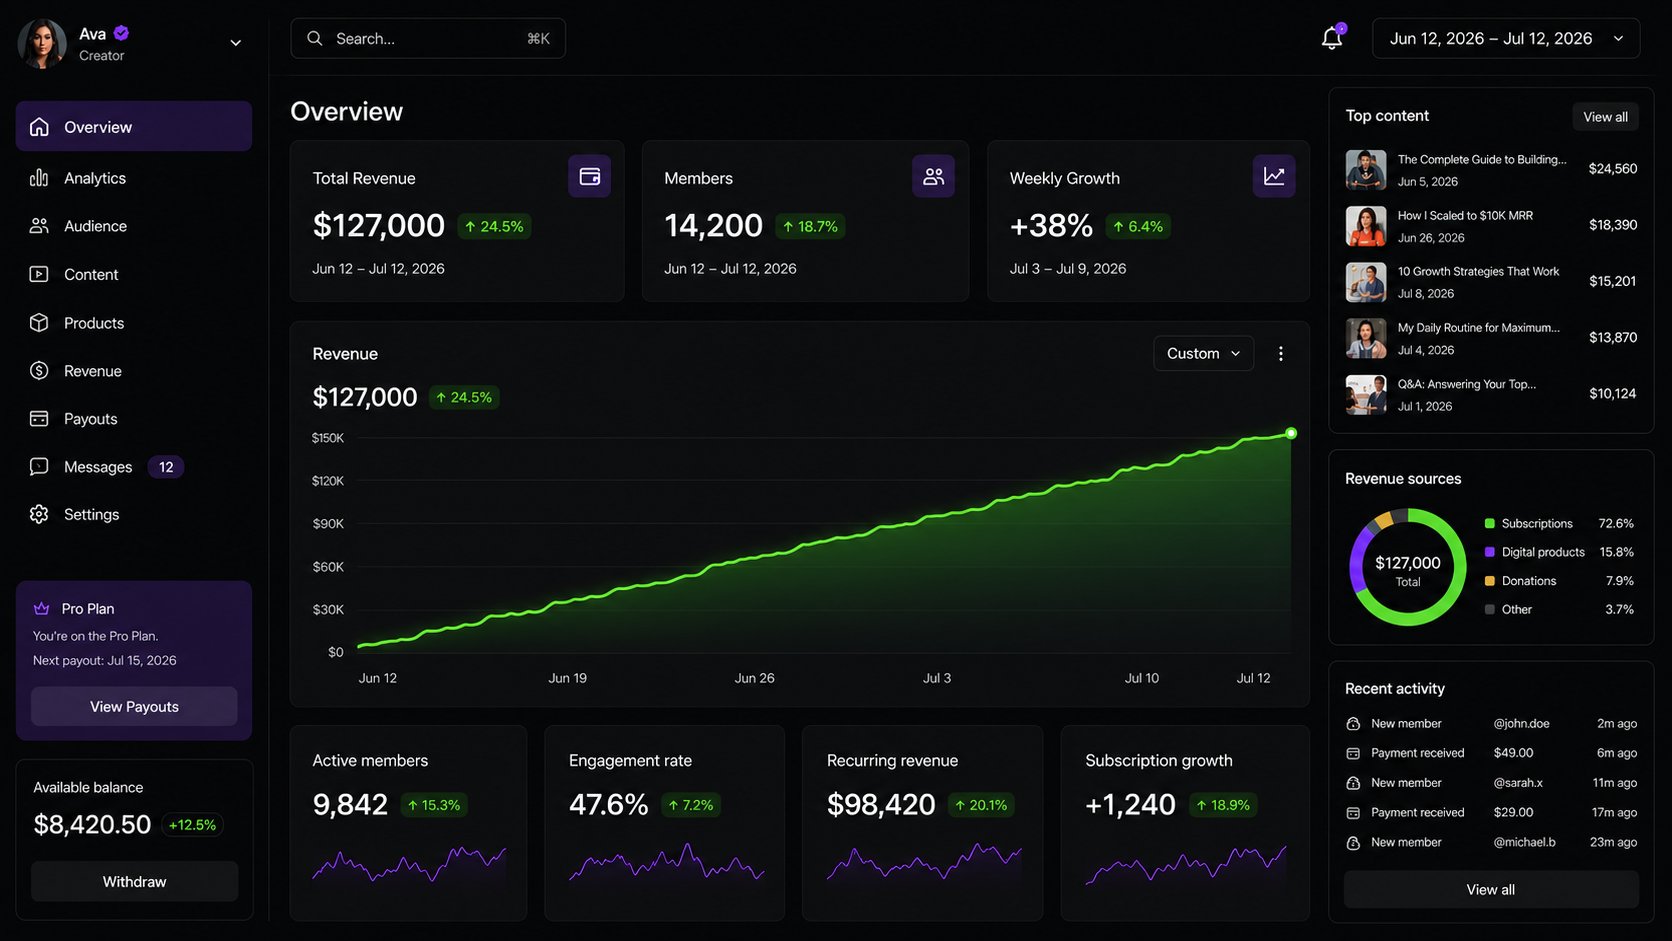Click the Settings gear icon in sidebar

click(x=39, y=514)
